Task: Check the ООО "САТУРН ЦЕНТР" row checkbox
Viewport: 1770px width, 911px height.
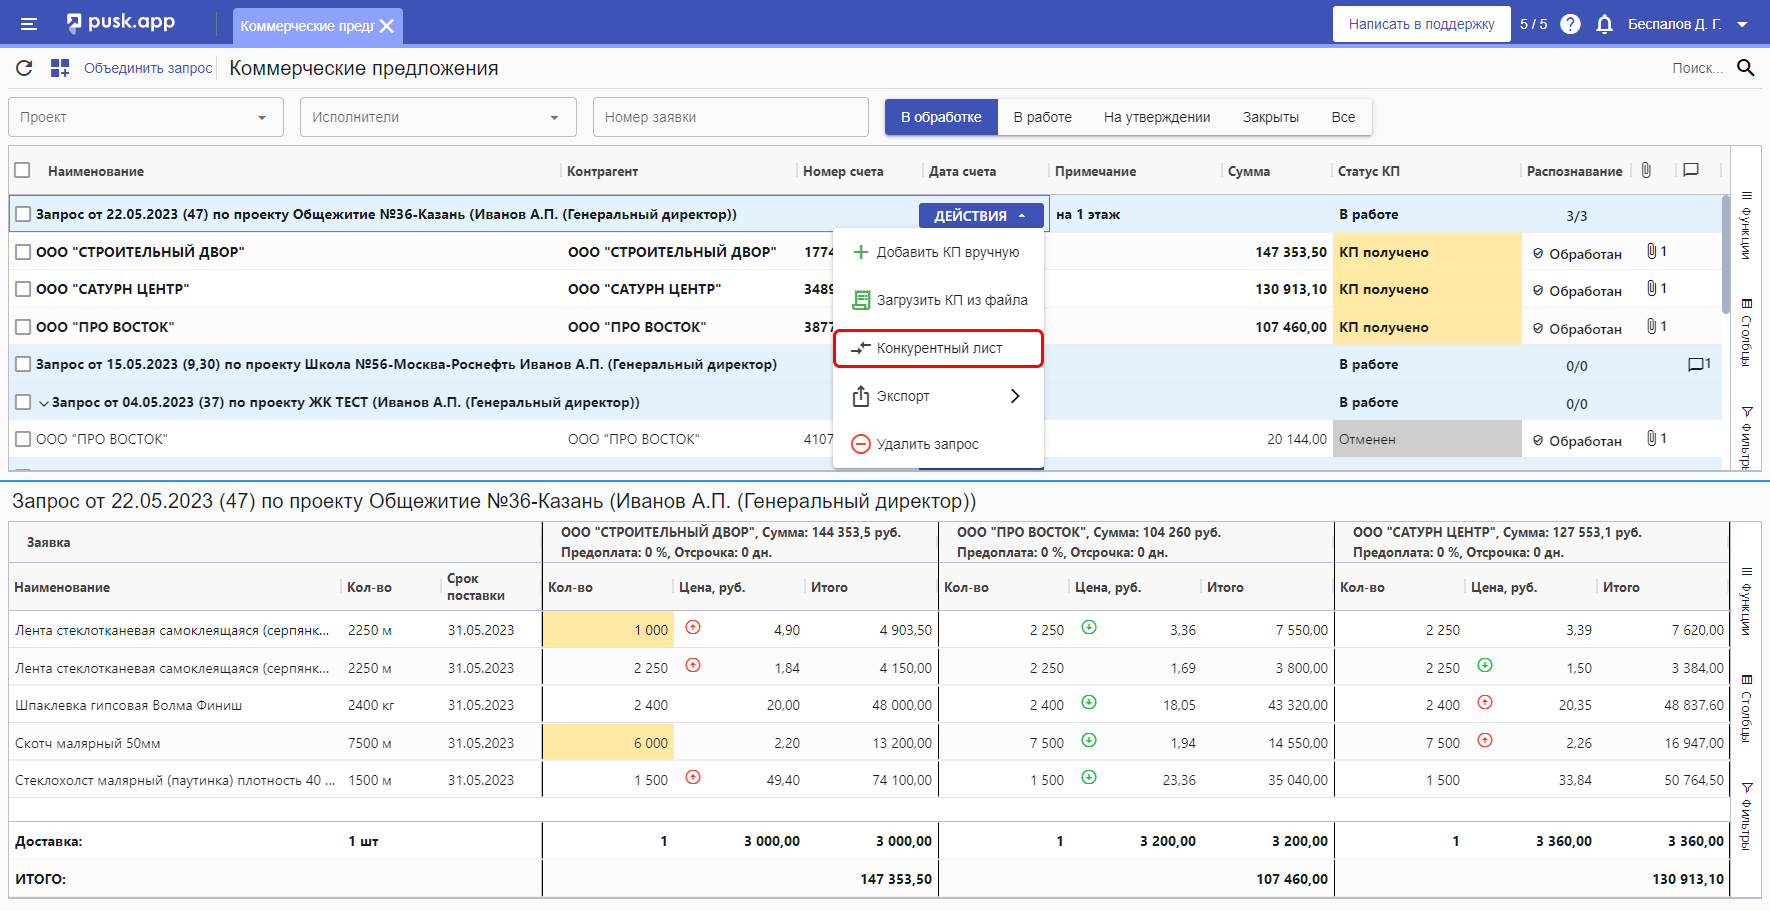Action: click(23, 289)
